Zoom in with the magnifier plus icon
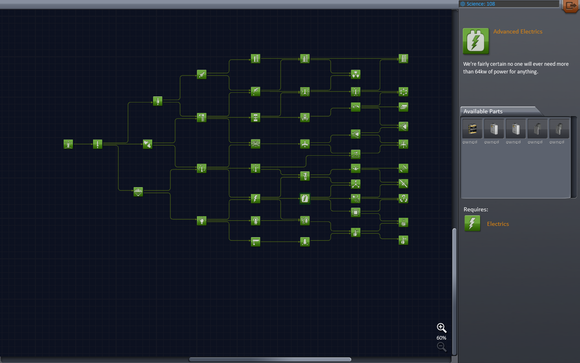Image resolution: width=580 pixels, height=363 pixels. [x=441, y=327]
